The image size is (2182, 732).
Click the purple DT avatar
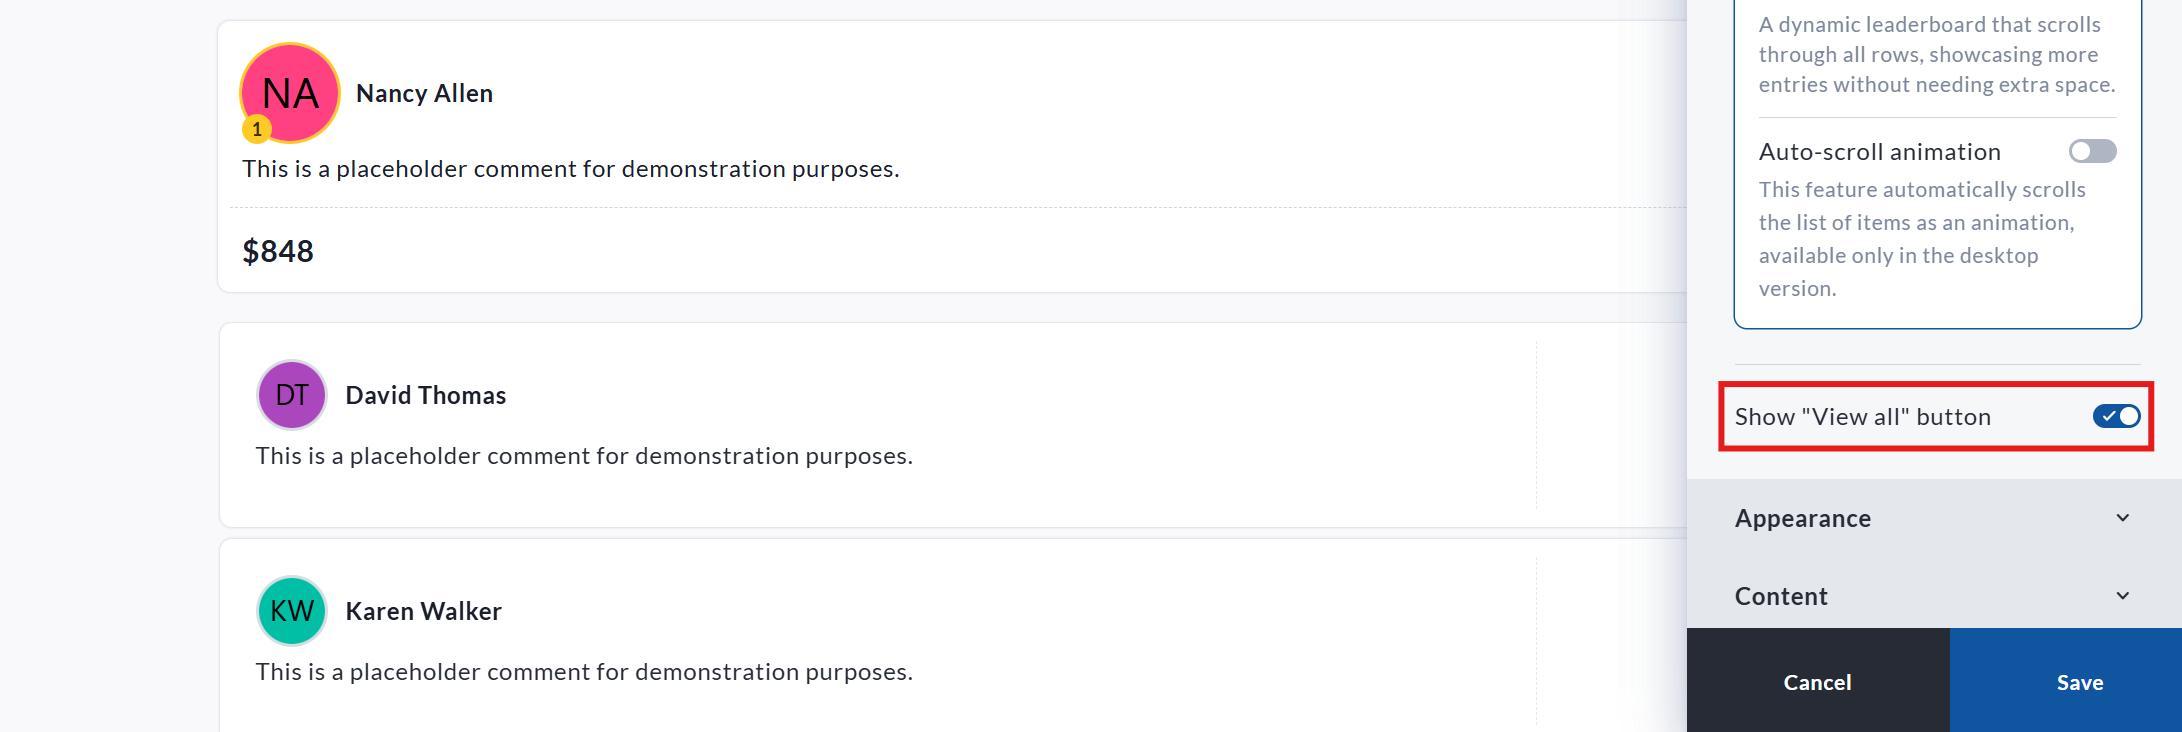(x=292, y=395)
